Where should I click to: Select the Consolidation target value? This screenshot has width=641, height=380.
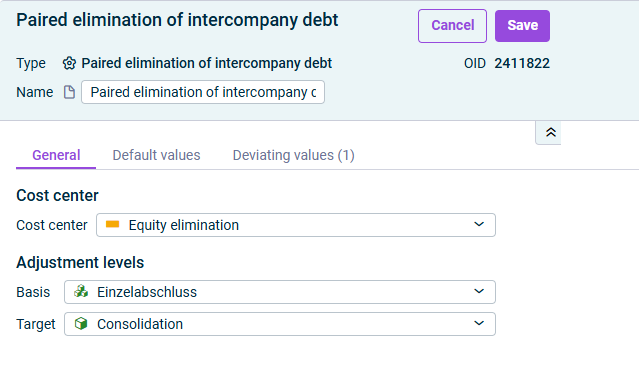pyautogui.click(x=140, y=324)
